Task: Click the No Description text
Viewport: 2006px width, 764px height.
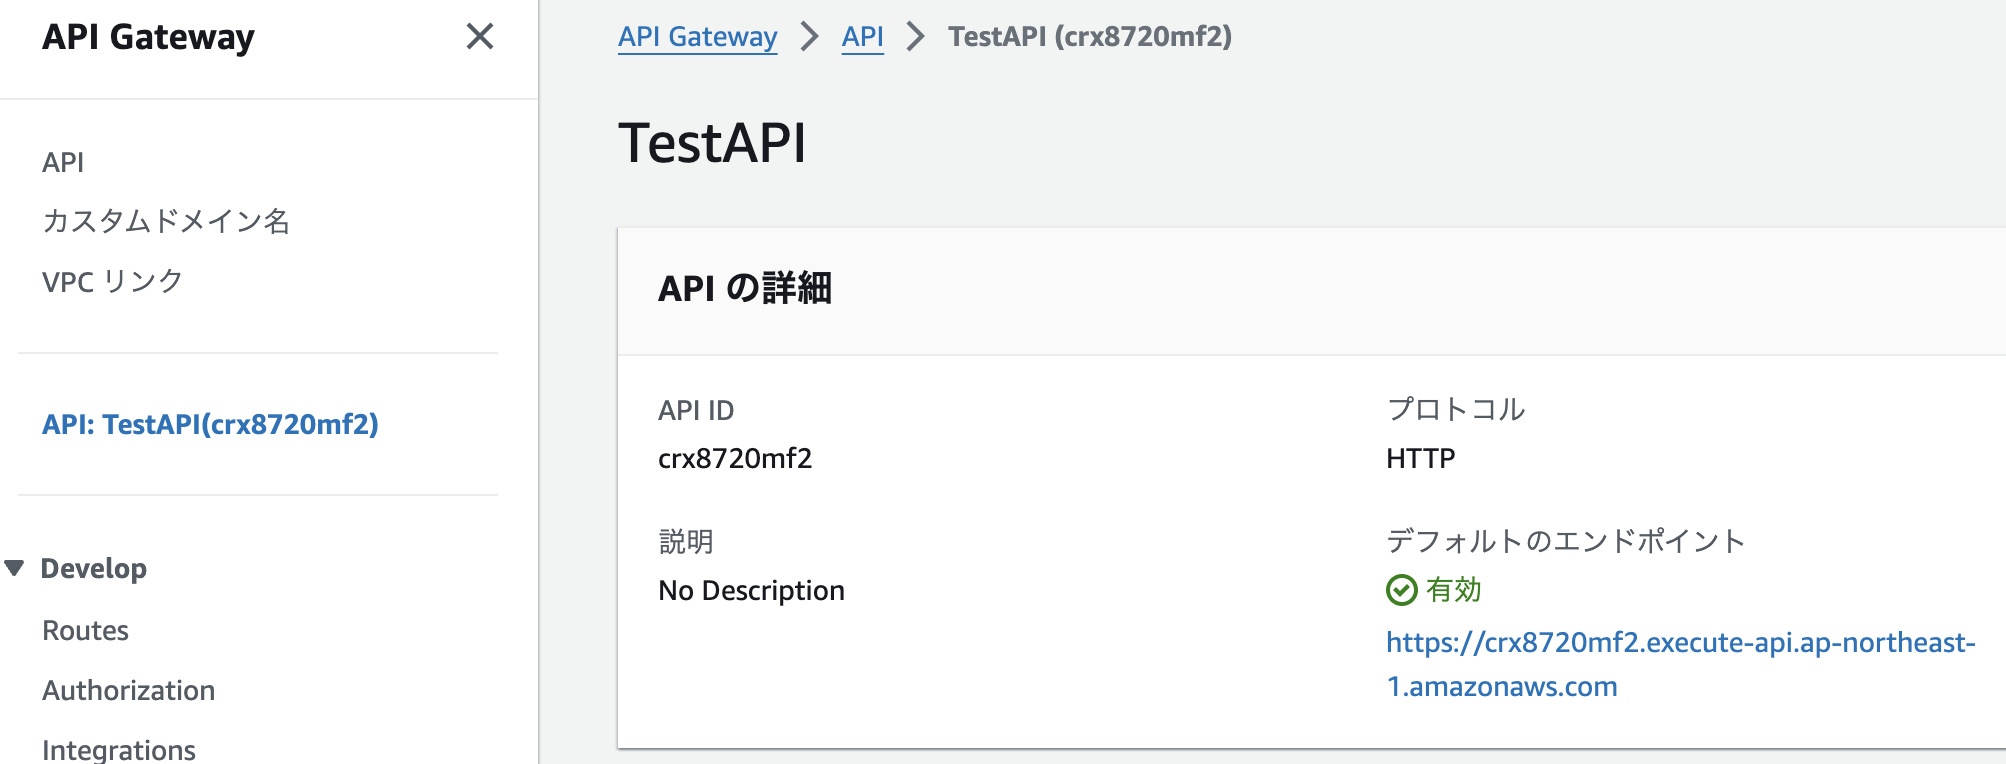Action: click(x=751, y=590)
